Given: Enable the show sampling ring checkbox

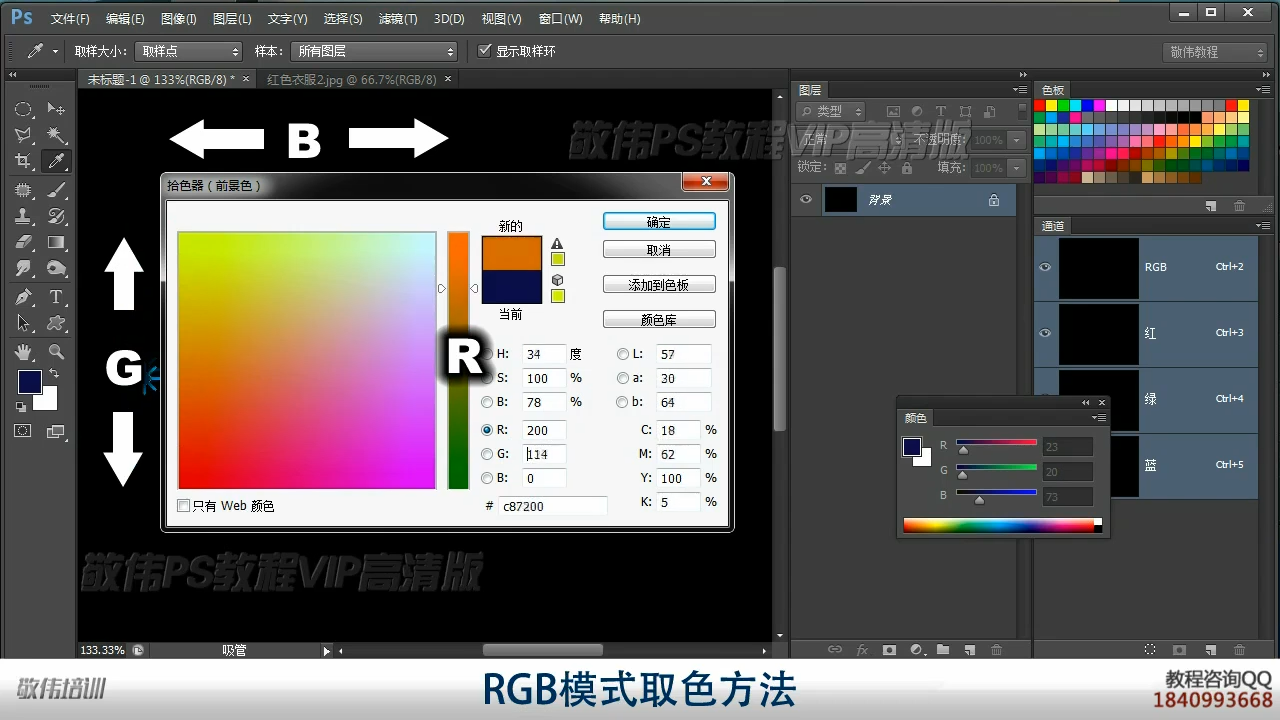Looking at the screenshot, I should [485, 51].
